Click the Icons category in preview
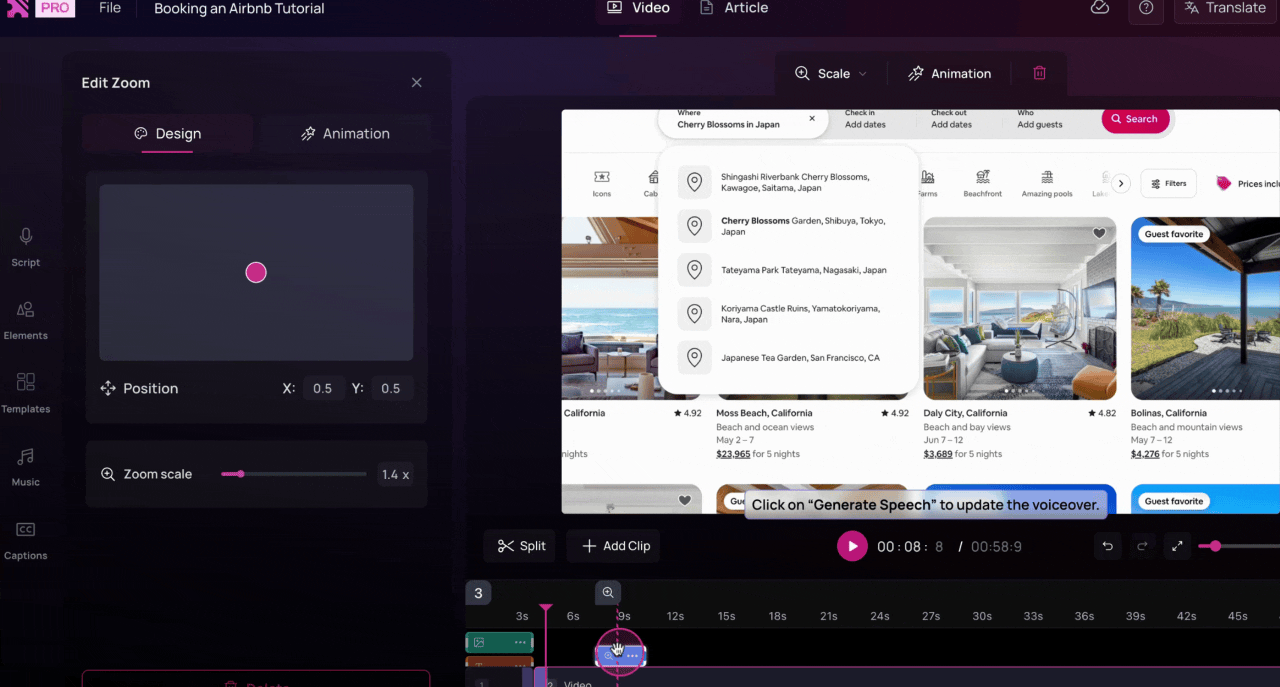The image size is (1280, 687). point(602,183)
